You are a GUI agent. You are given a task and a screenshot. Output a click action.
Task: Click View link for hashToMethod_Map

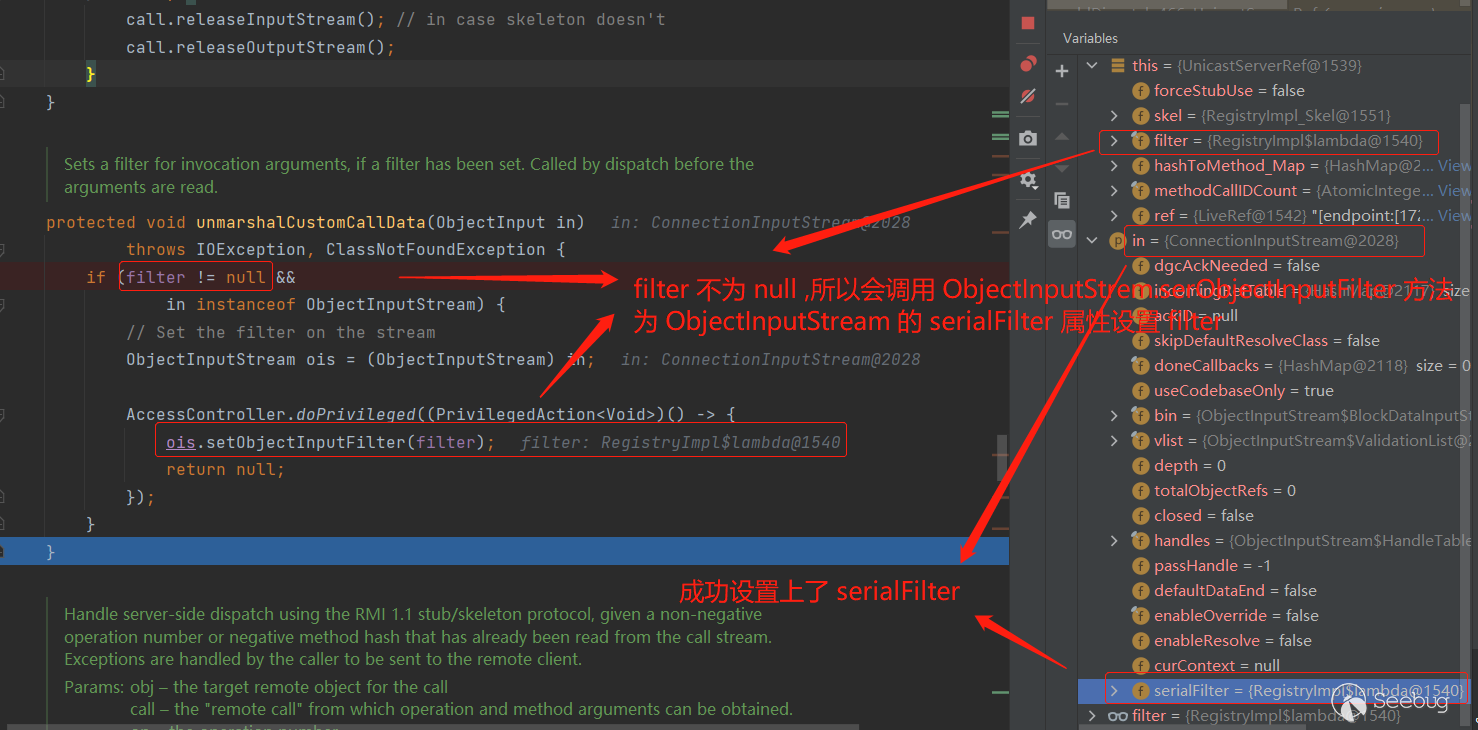1453,166
